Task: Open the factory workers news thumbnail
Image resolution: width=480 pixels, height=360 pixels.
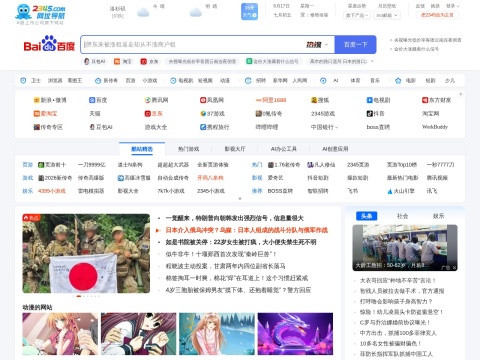Action: (x=405, y=248)
